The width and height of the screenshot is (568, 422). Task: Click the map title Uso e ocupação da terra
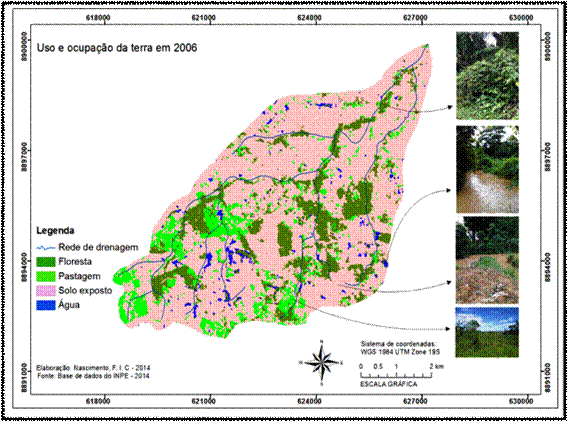point(117,48)
